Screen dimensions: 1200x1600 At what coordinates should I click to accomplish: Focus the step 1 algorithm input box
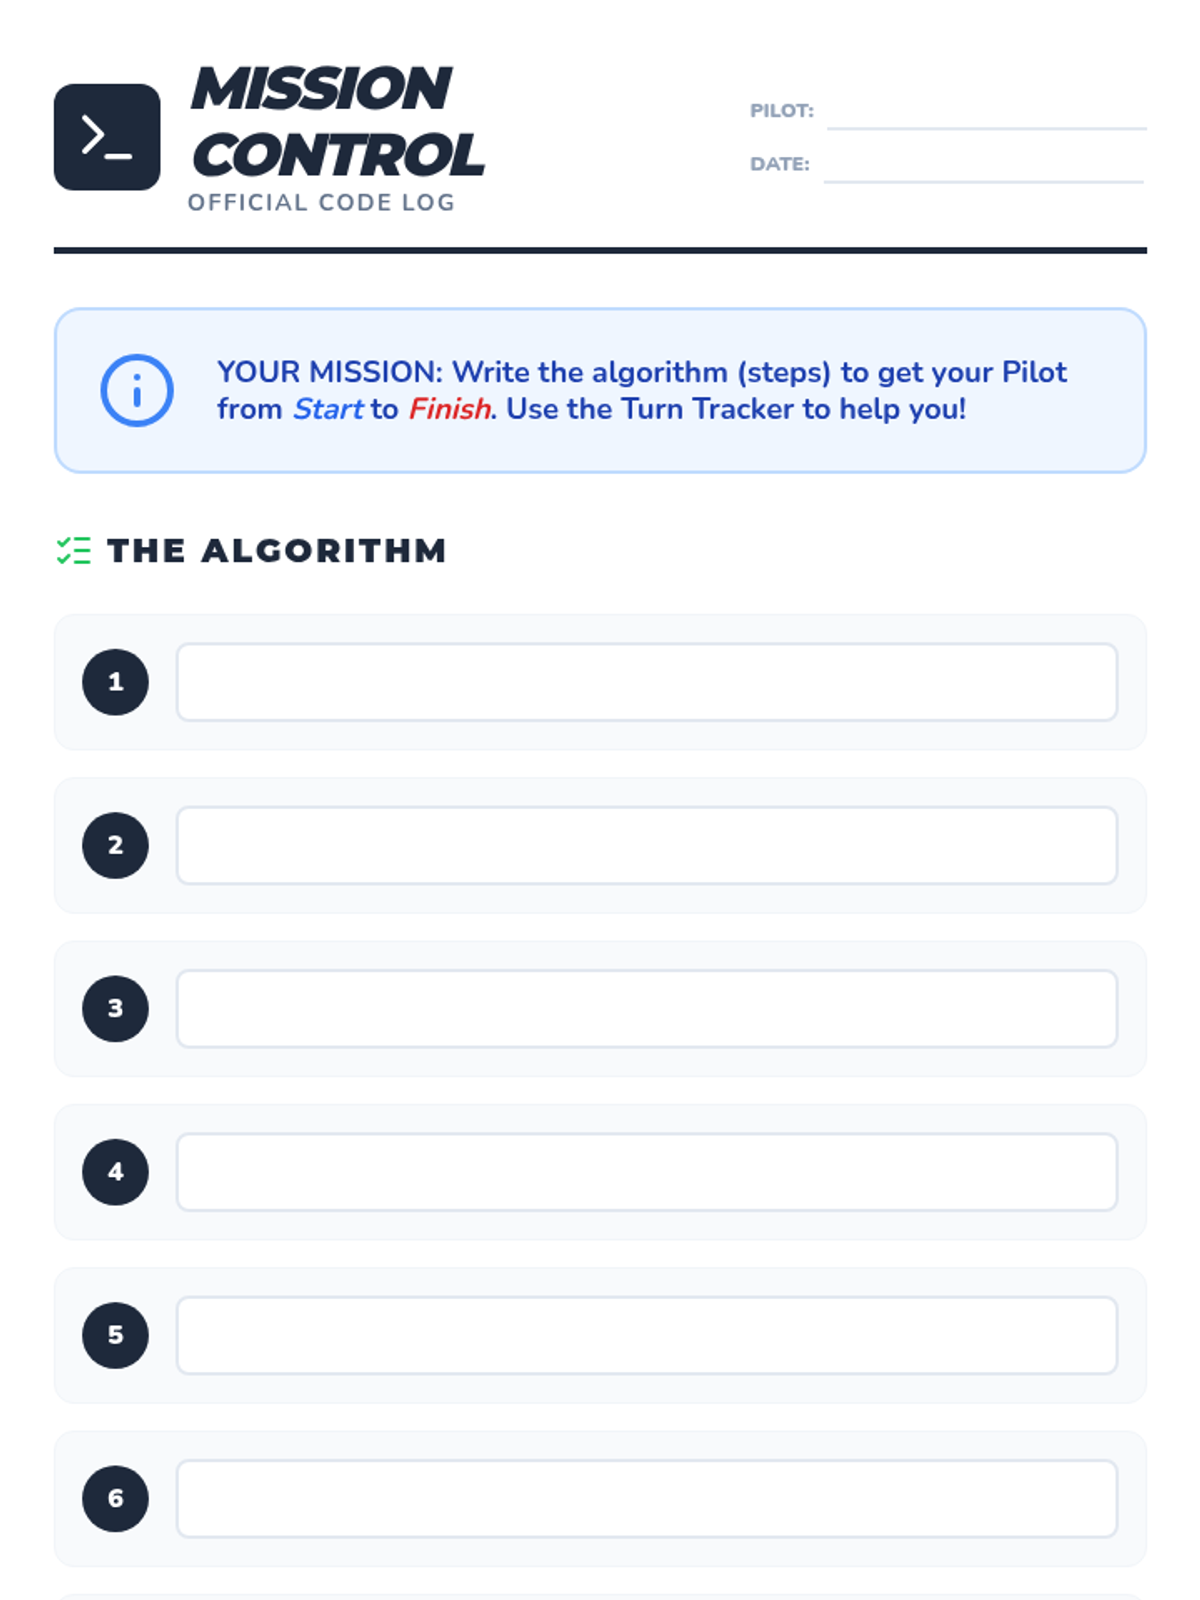click(x=646, y=682)
